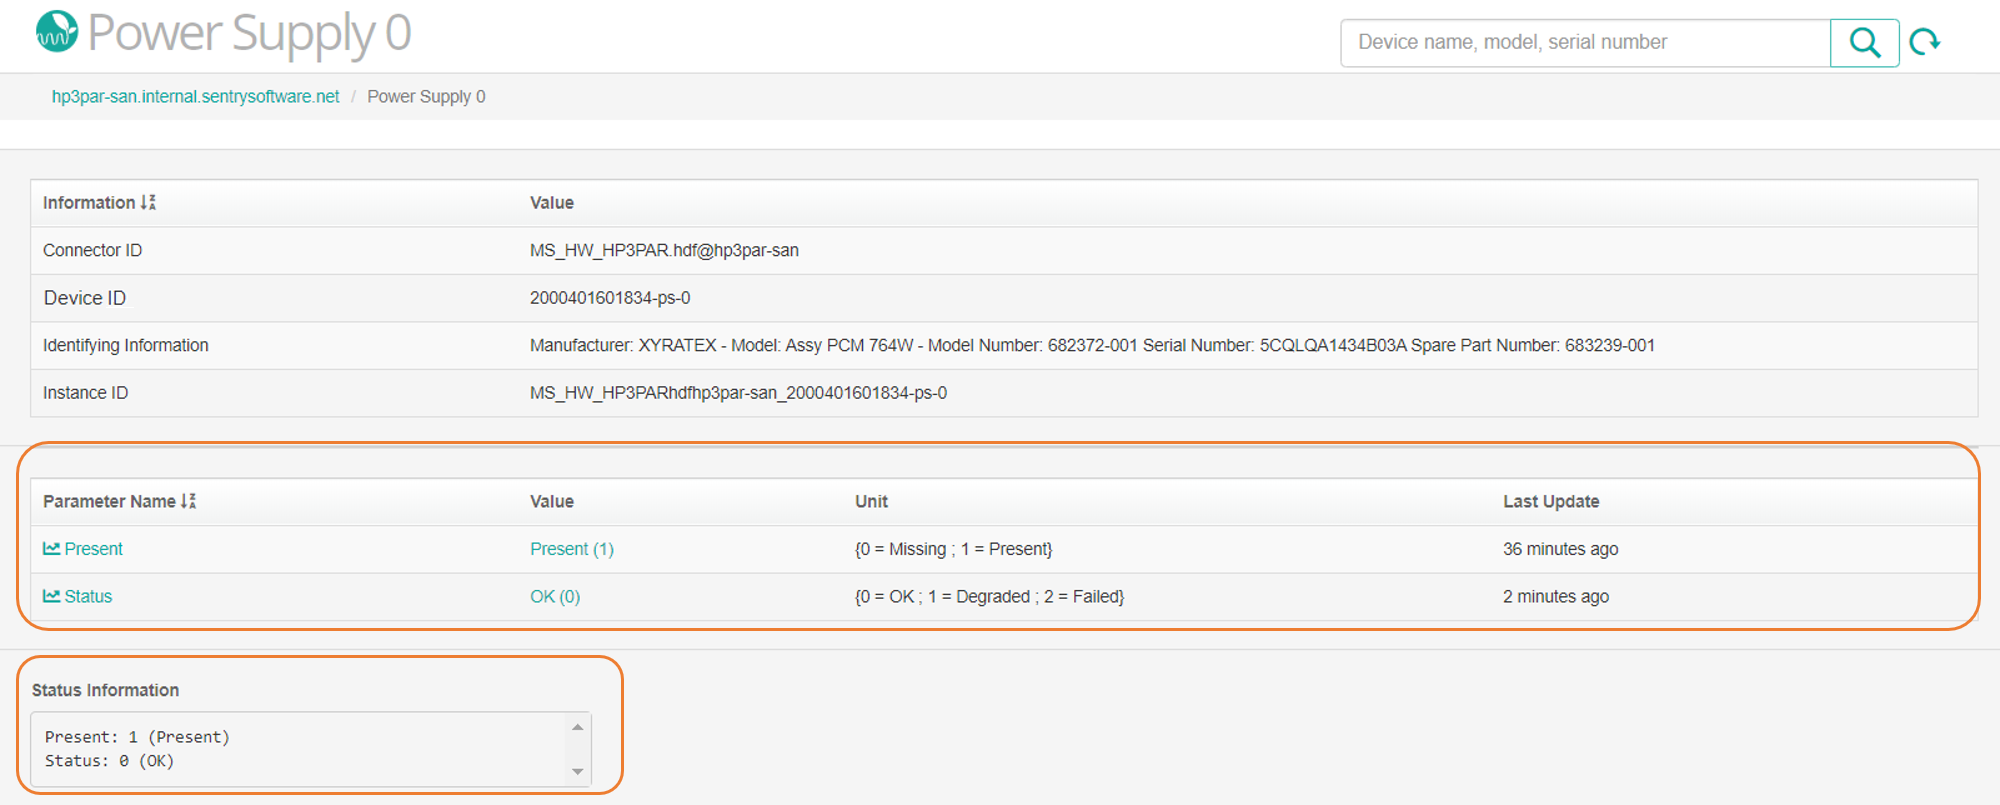
Task: Click the graph icon next to Present
Action: 51,549
